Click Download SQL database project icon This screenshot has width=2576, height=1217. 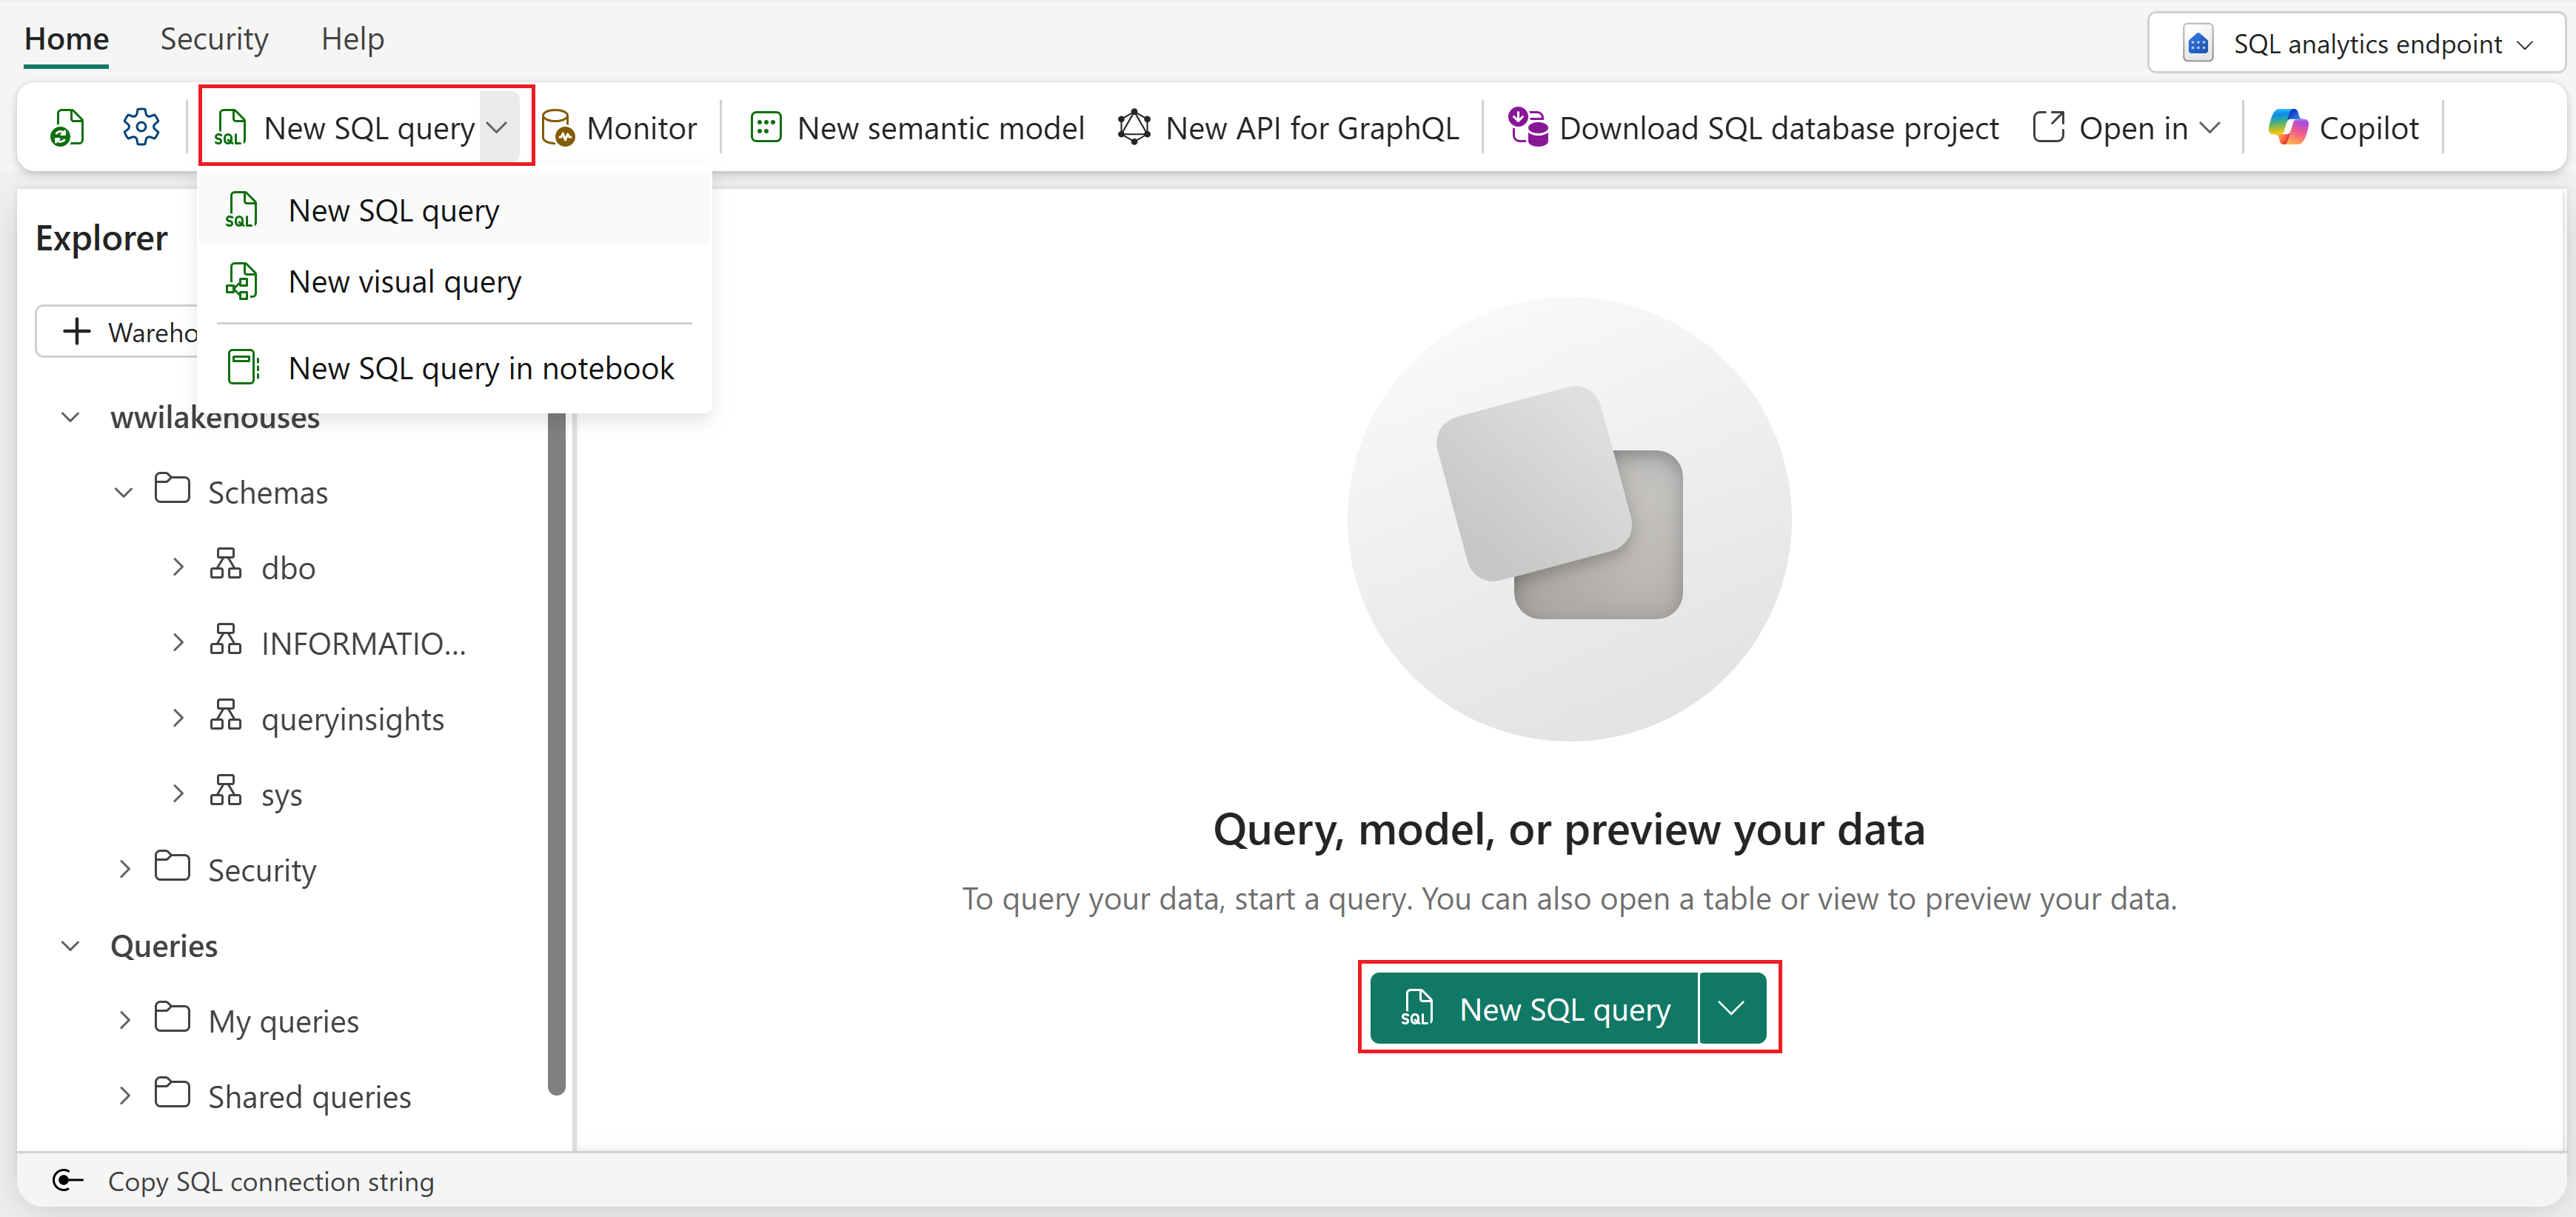coord(1527,128)
